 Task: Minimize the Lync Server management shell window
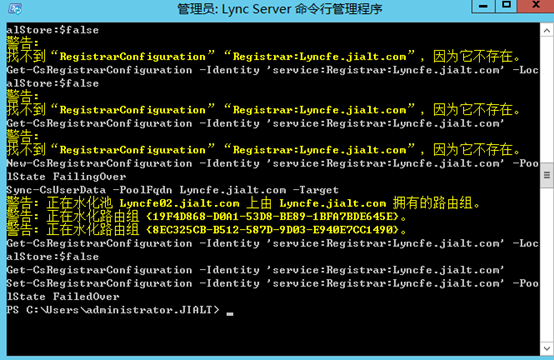[x=483, y=6]
